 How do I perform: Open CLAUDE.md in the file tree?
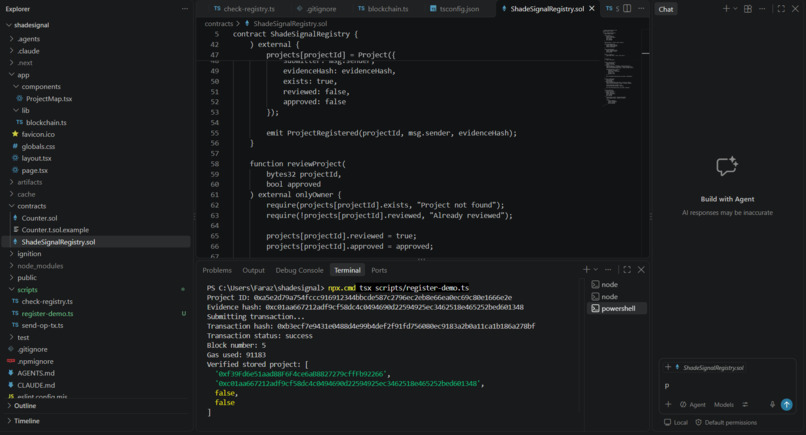point(36,385)
